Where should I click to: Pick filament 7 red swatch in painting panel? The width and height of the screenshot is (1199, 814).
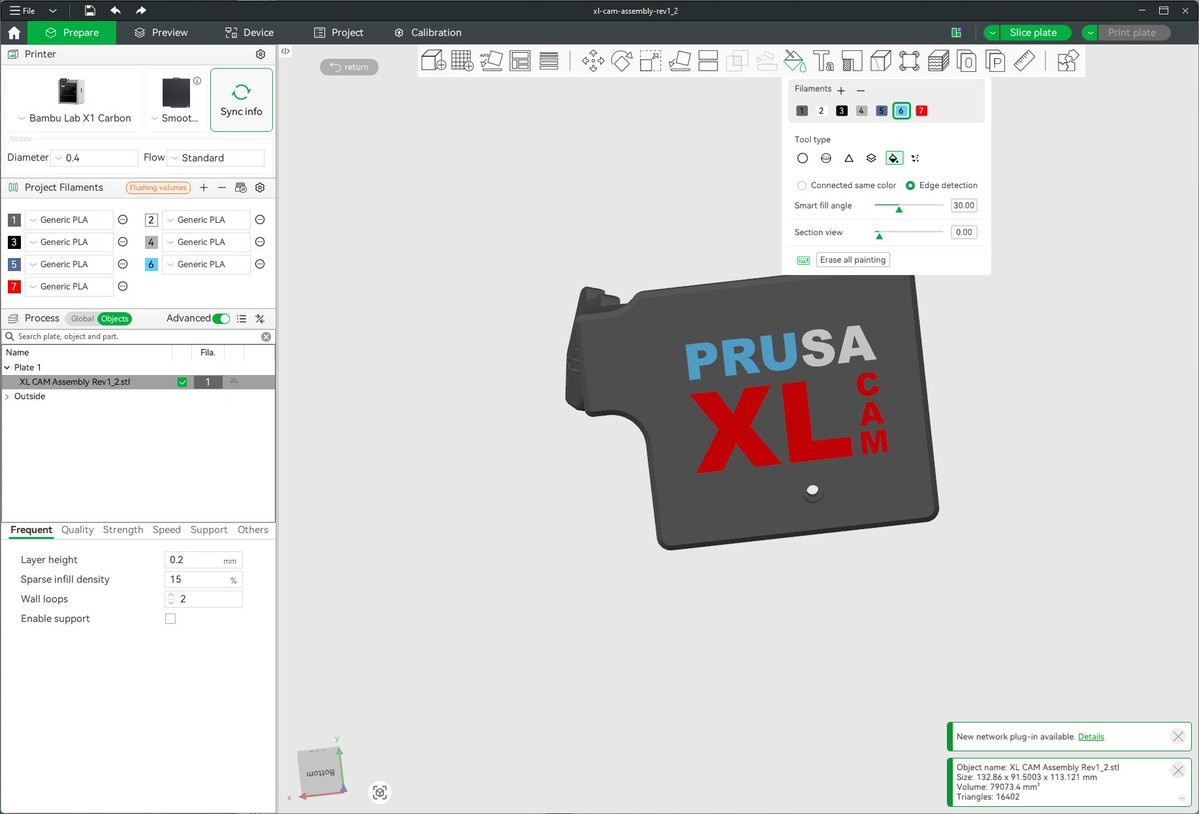(921, 111)
